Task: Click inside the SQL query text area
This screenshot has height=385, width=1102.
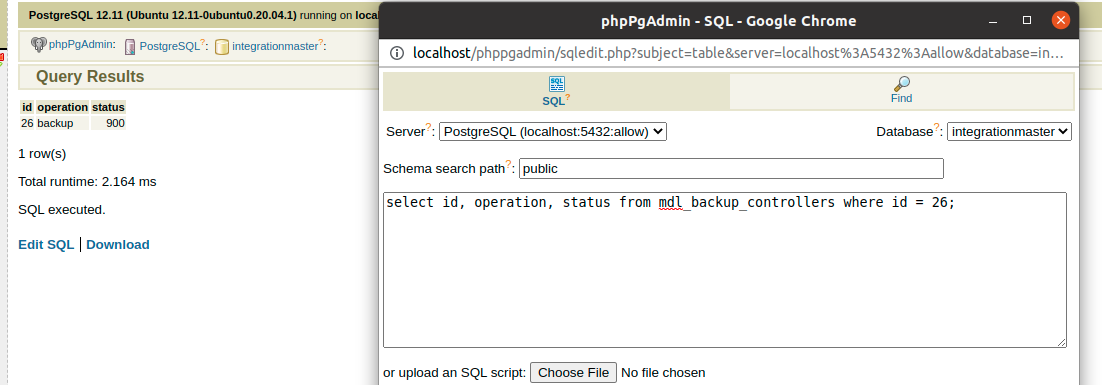Action: point(725,270)
